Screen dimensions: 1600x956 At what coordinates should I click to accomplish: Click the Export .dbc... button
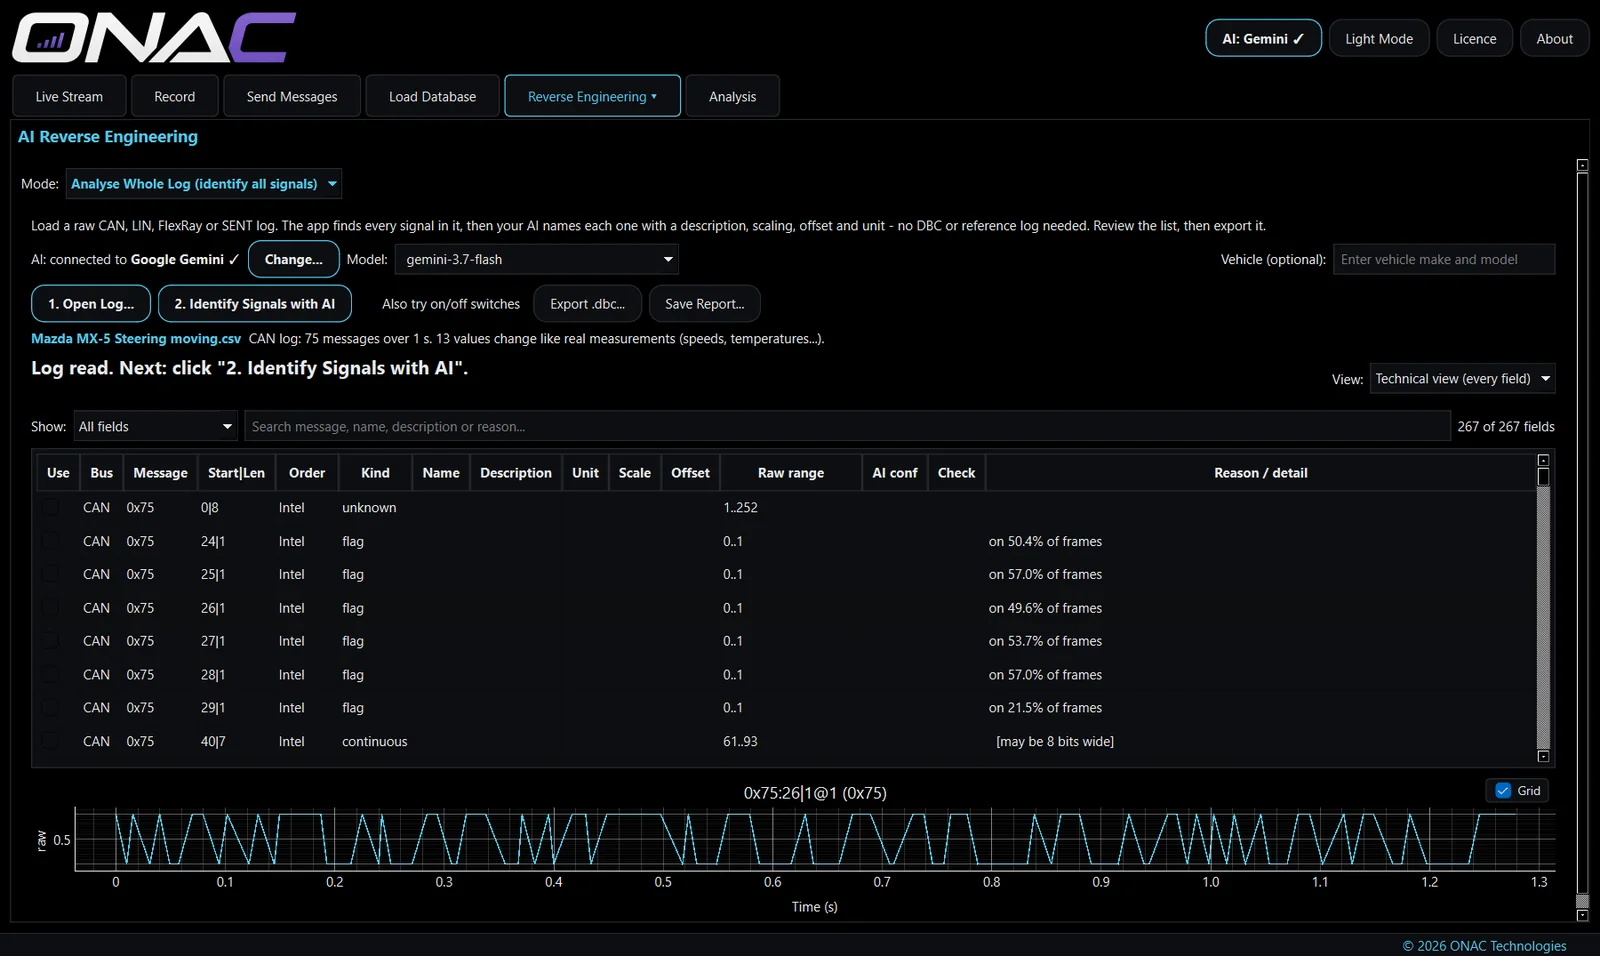click(x=588, y=304)
